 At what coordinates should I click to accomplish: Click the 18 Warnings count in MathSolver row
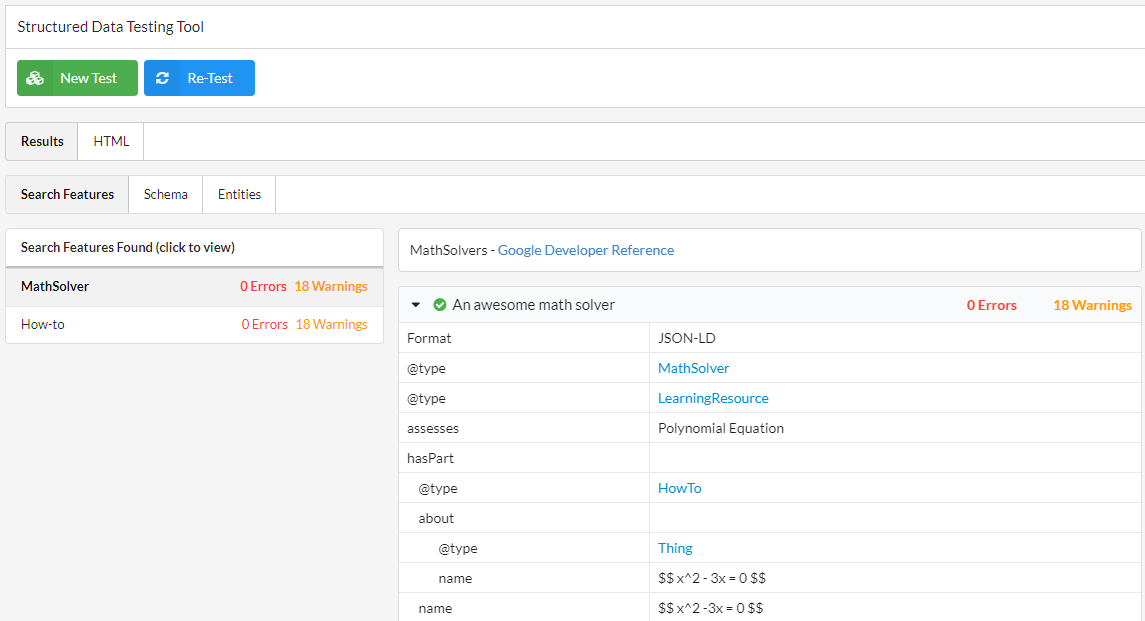[x=331, y=286]
